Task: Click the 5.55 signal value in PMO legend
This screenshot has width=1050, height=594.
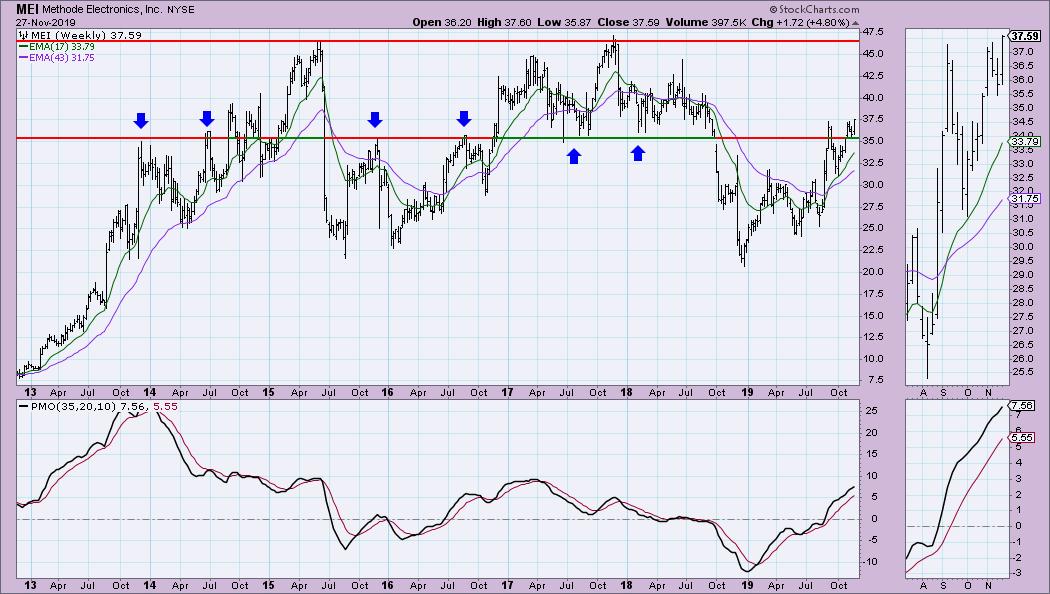Action: click(x=165, y=406)
